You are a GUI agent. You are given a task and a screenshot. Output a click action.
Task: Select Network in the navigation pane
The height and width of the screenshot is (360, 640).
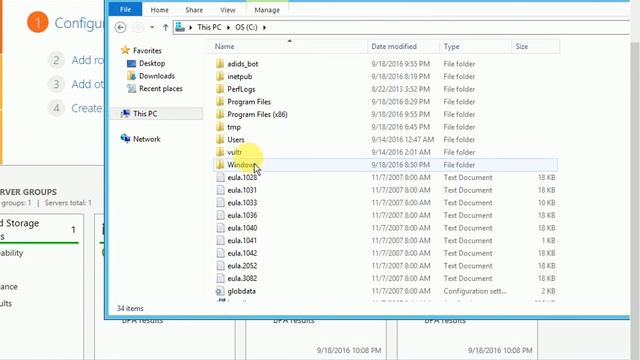pyautogui.click(x=147, y=139)
